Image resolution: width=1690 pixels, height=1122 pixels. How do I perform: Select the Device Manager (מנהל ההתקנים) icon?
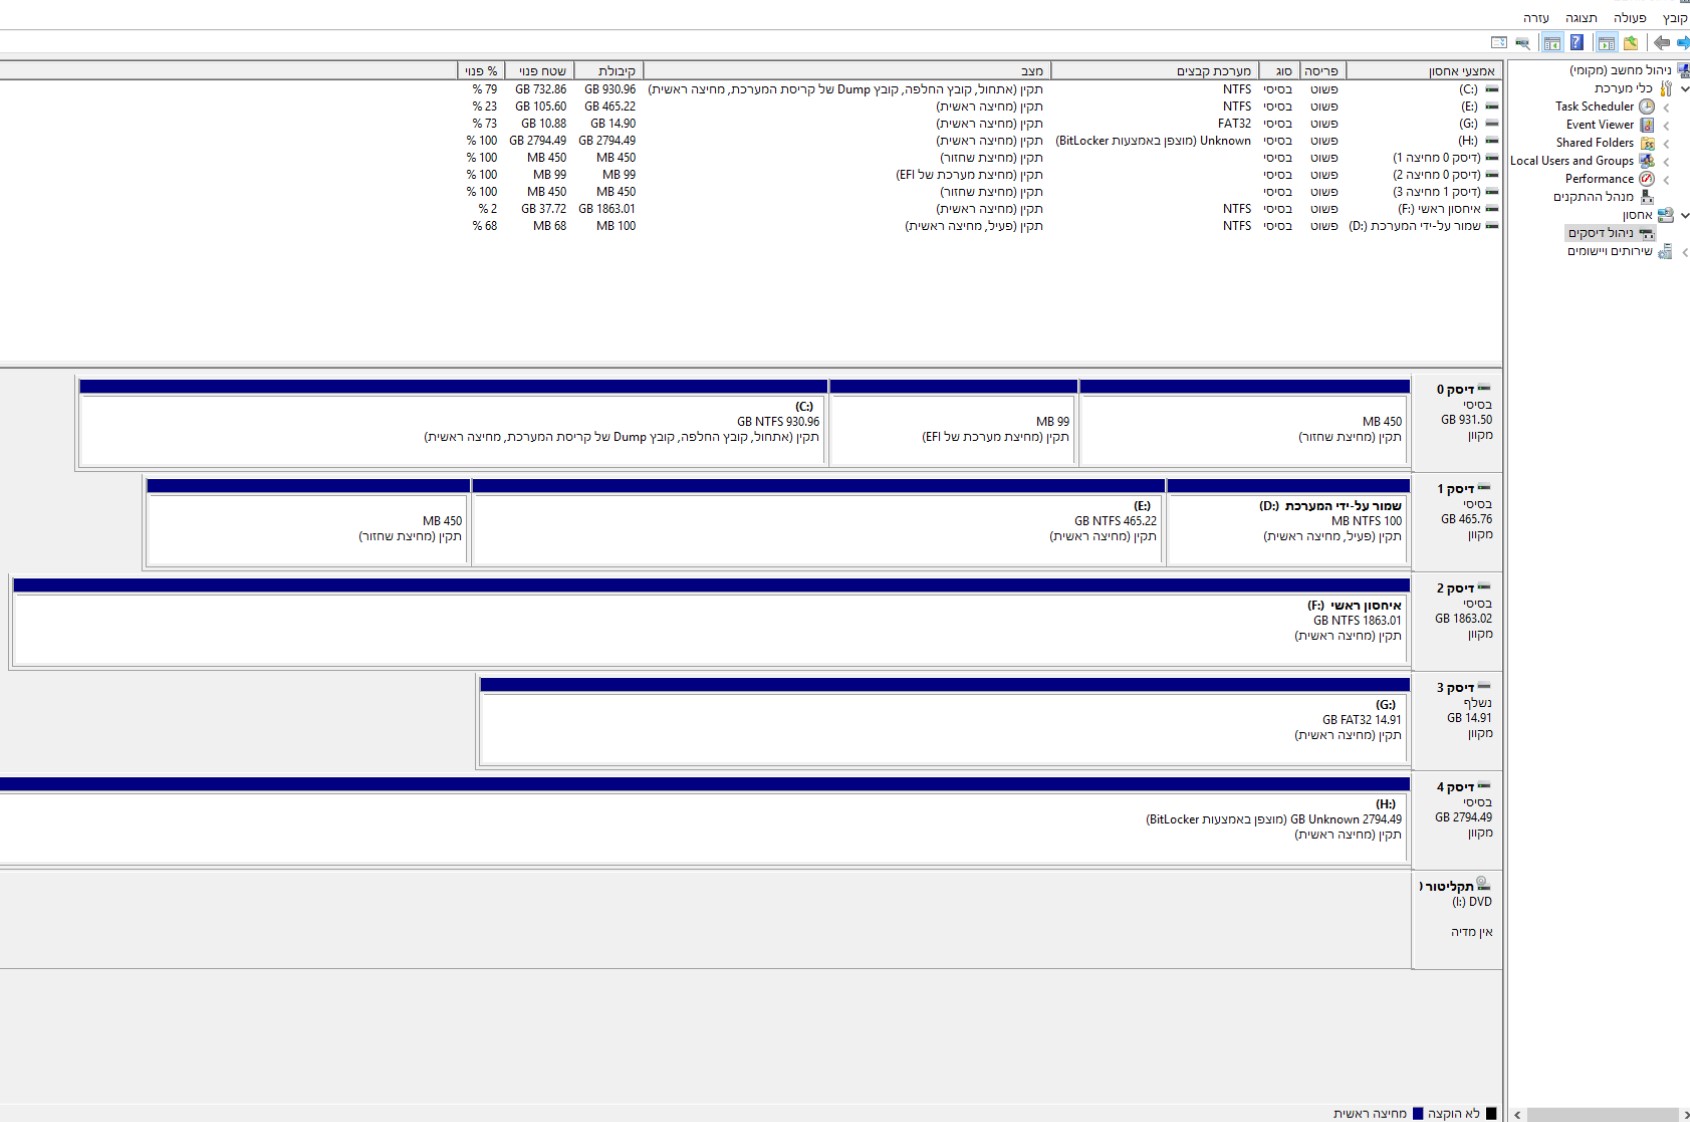tap(1647, 197)
